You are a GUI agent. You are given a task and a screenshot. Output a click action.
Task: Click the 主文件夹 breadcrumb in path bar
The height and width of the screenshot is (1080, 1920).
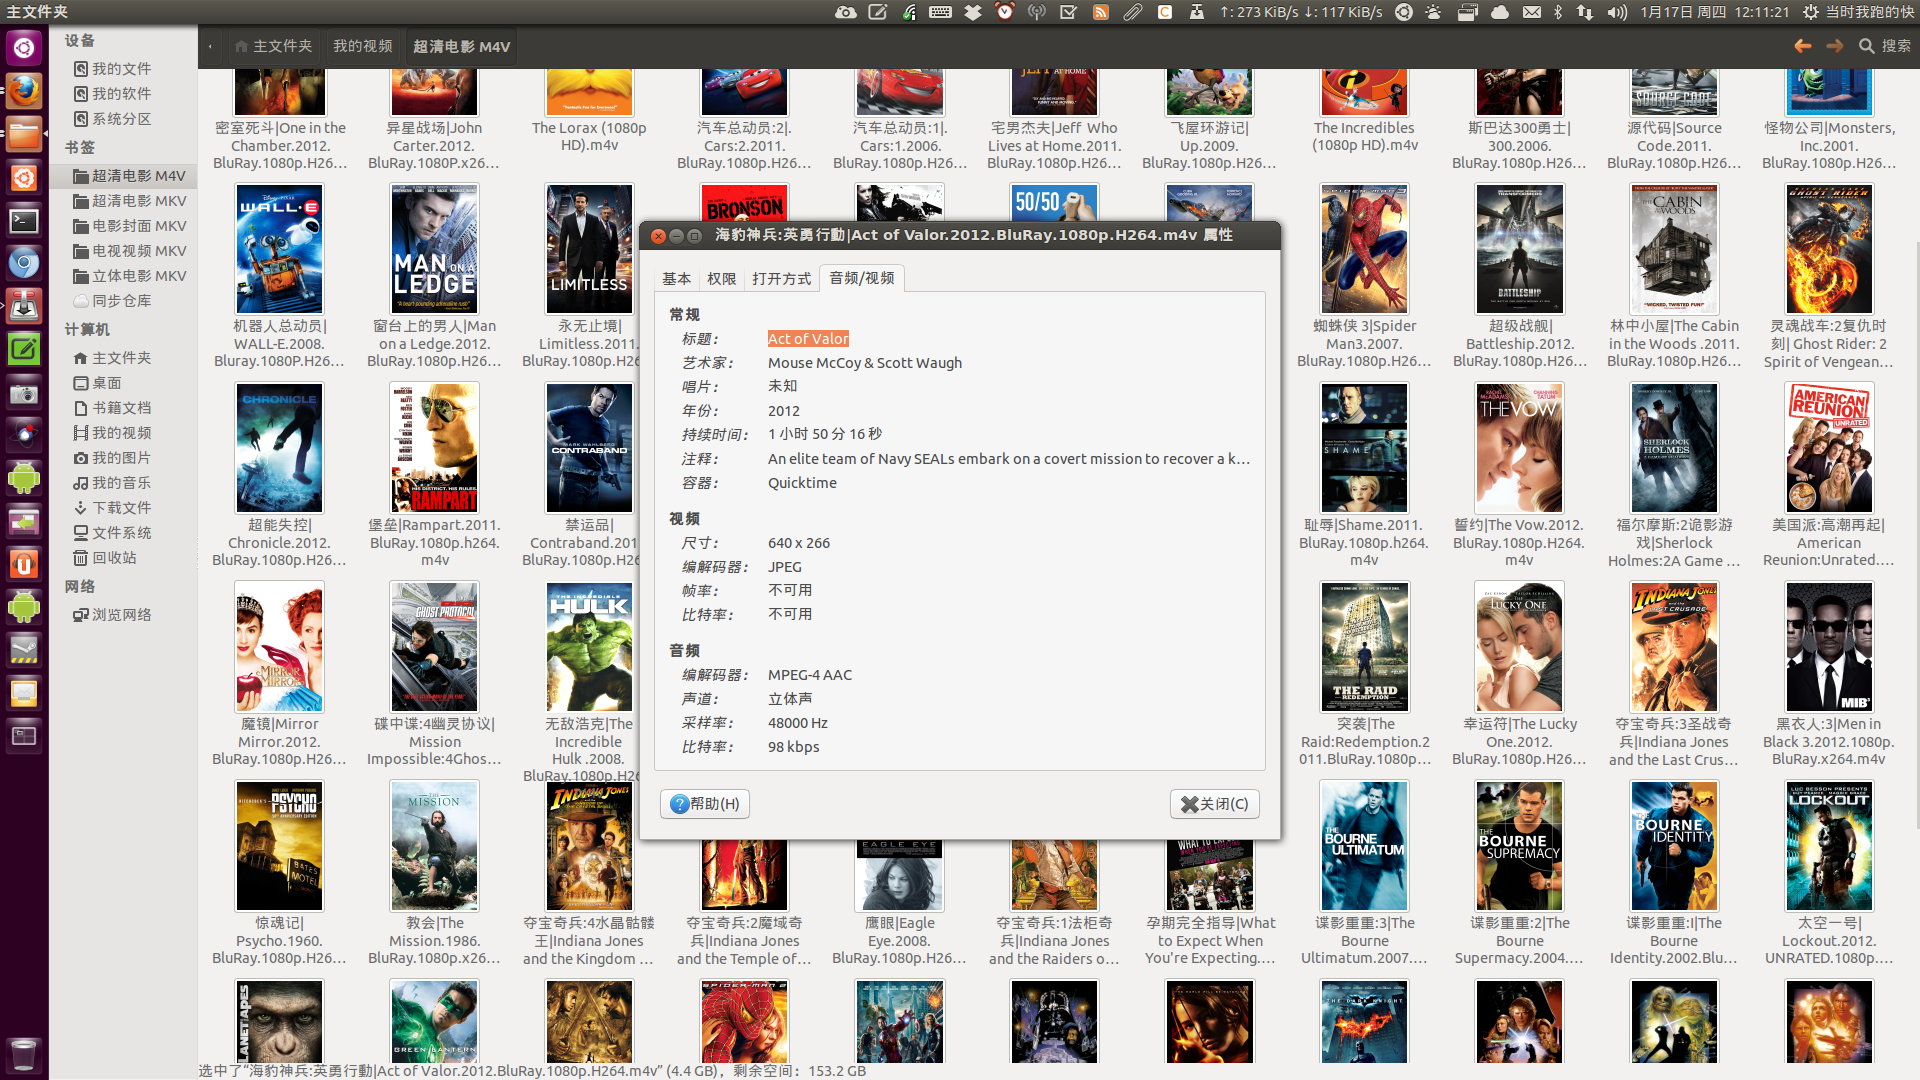273,46
